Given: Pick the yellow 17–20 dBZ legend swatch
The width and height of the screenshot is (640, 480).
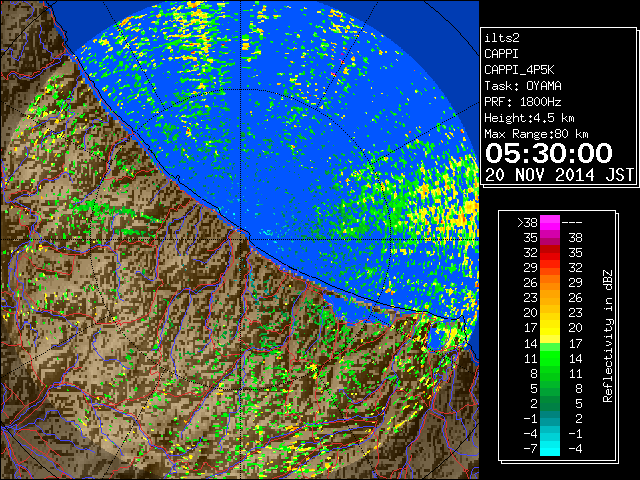Looking at the screenshot, I should [550, 328].
